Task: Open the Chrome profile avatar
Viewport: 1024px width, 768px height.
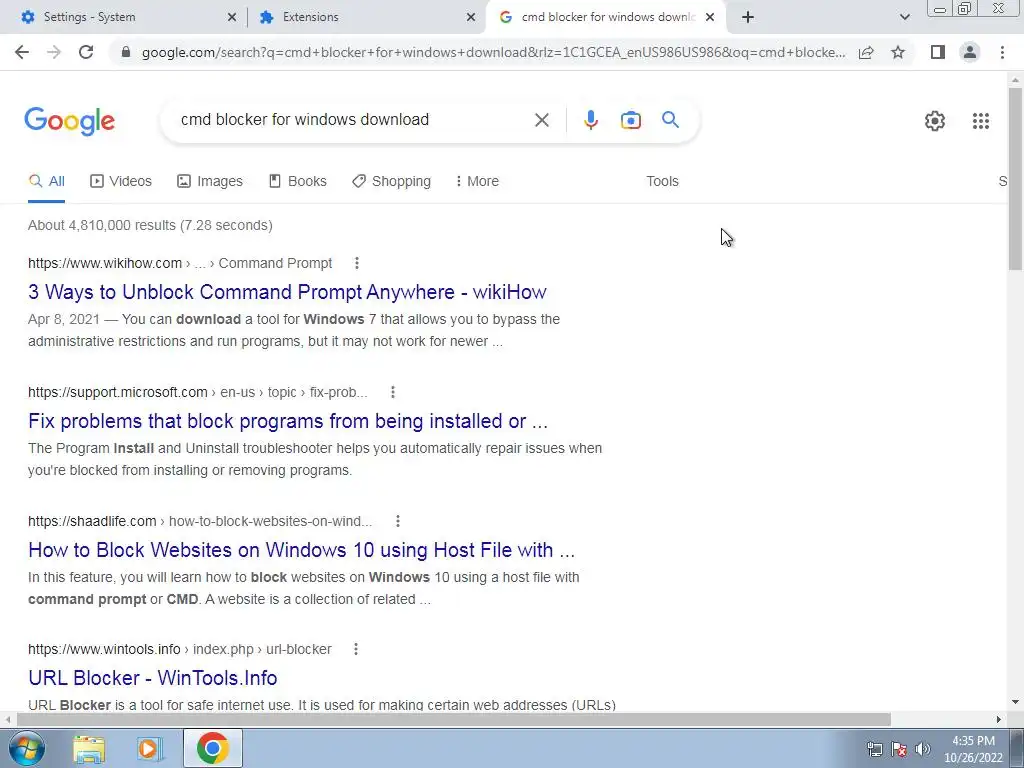Action: pyautogui.click(x=970, y=52)
